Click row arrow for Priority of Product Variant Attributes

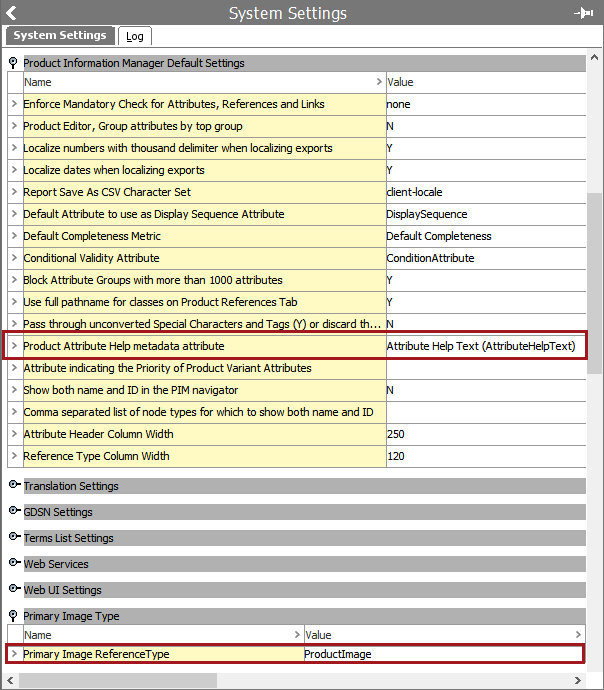(x=15, y=368)
